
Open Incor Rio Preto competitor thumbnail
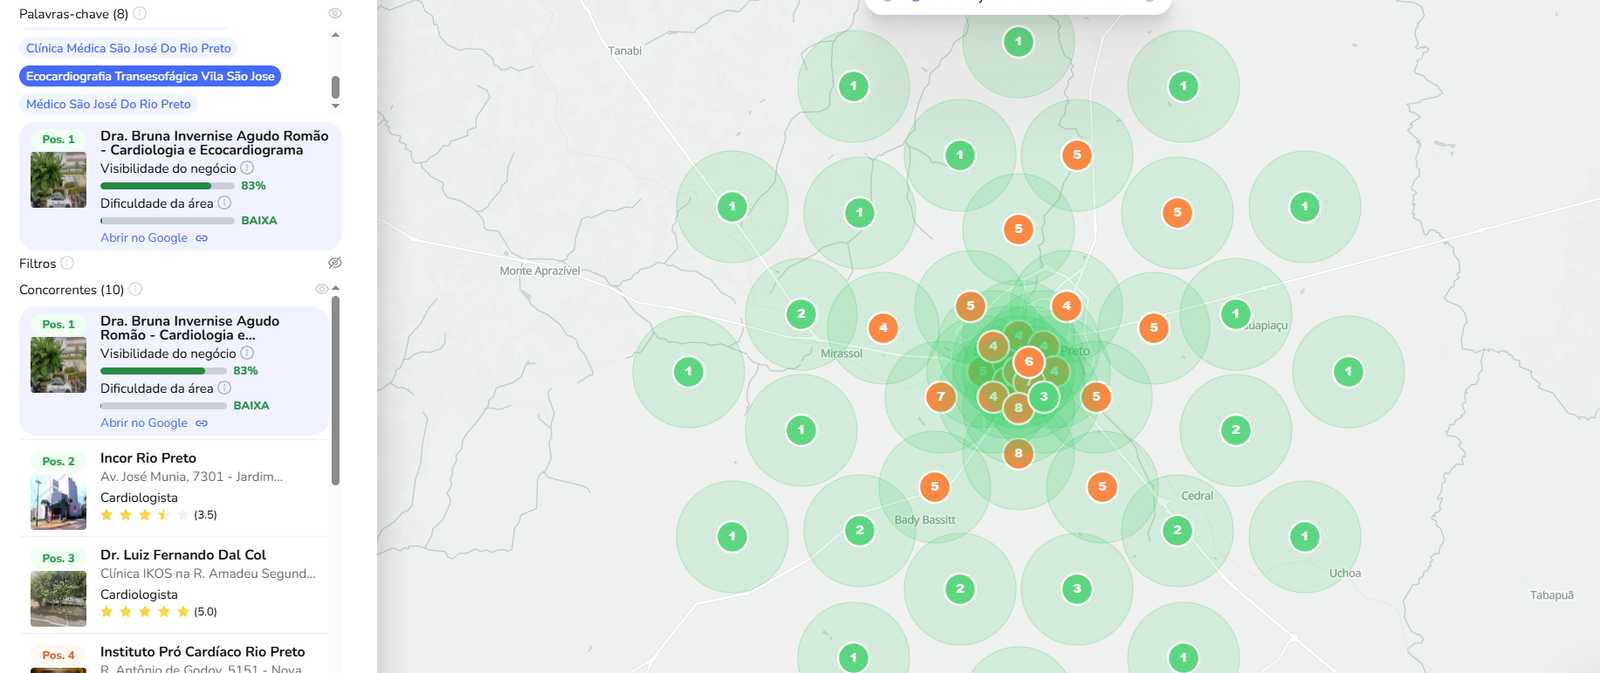pos(58,501)
